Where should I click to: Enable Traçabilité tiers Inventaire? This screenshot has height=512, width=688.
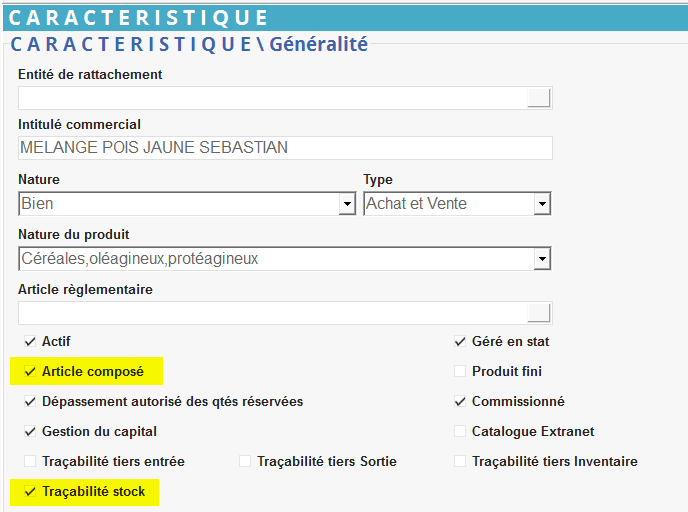click(x=460, y=462)
